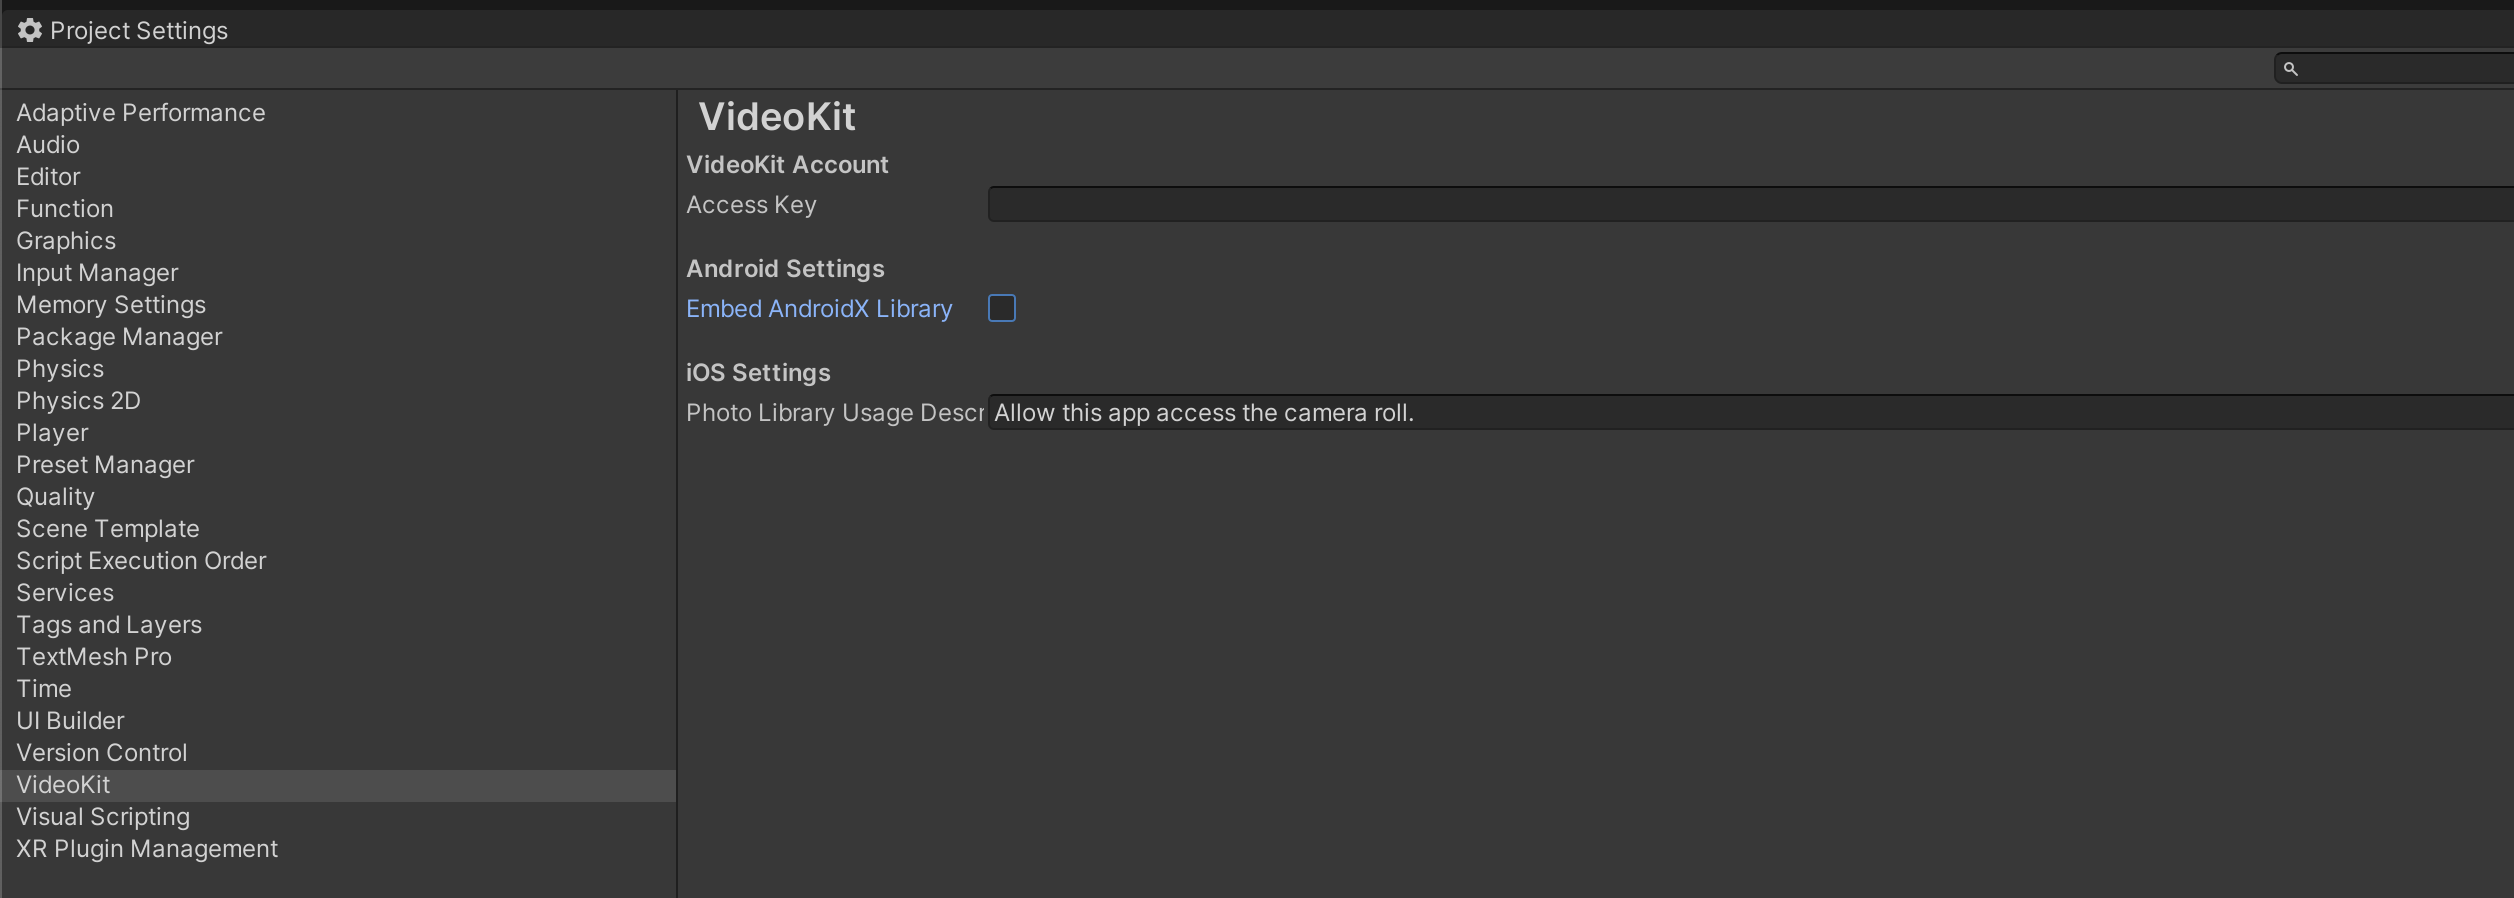Select Script Execution Order
Image resolution: width=2514 pixels, height=898 pixels.
(141, 561)
